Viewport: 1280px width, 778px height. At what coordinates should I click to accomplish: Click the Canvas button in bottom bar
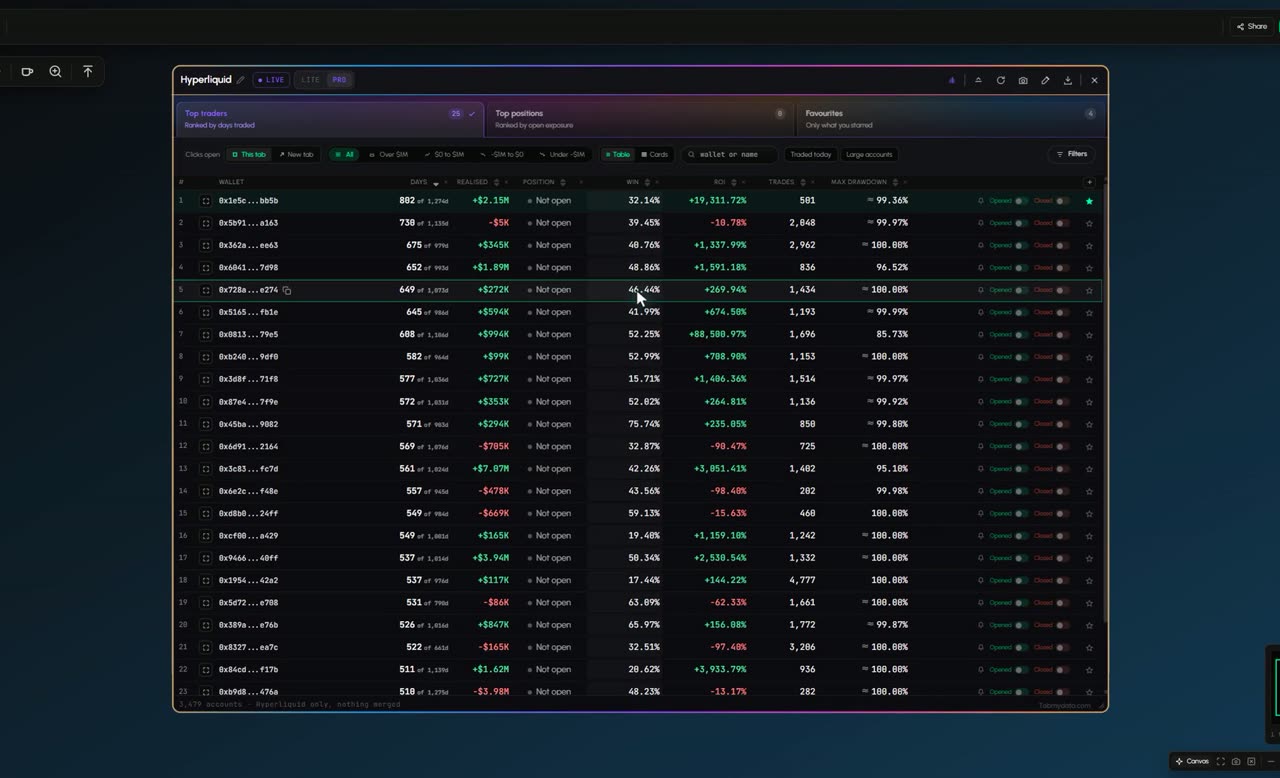[1192, 761]
